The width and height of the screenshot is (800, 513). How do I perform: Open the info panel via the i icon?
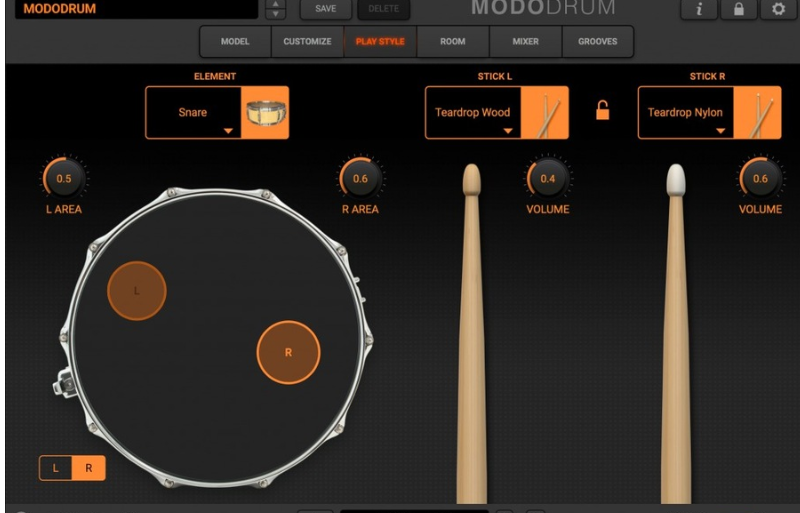699,9
